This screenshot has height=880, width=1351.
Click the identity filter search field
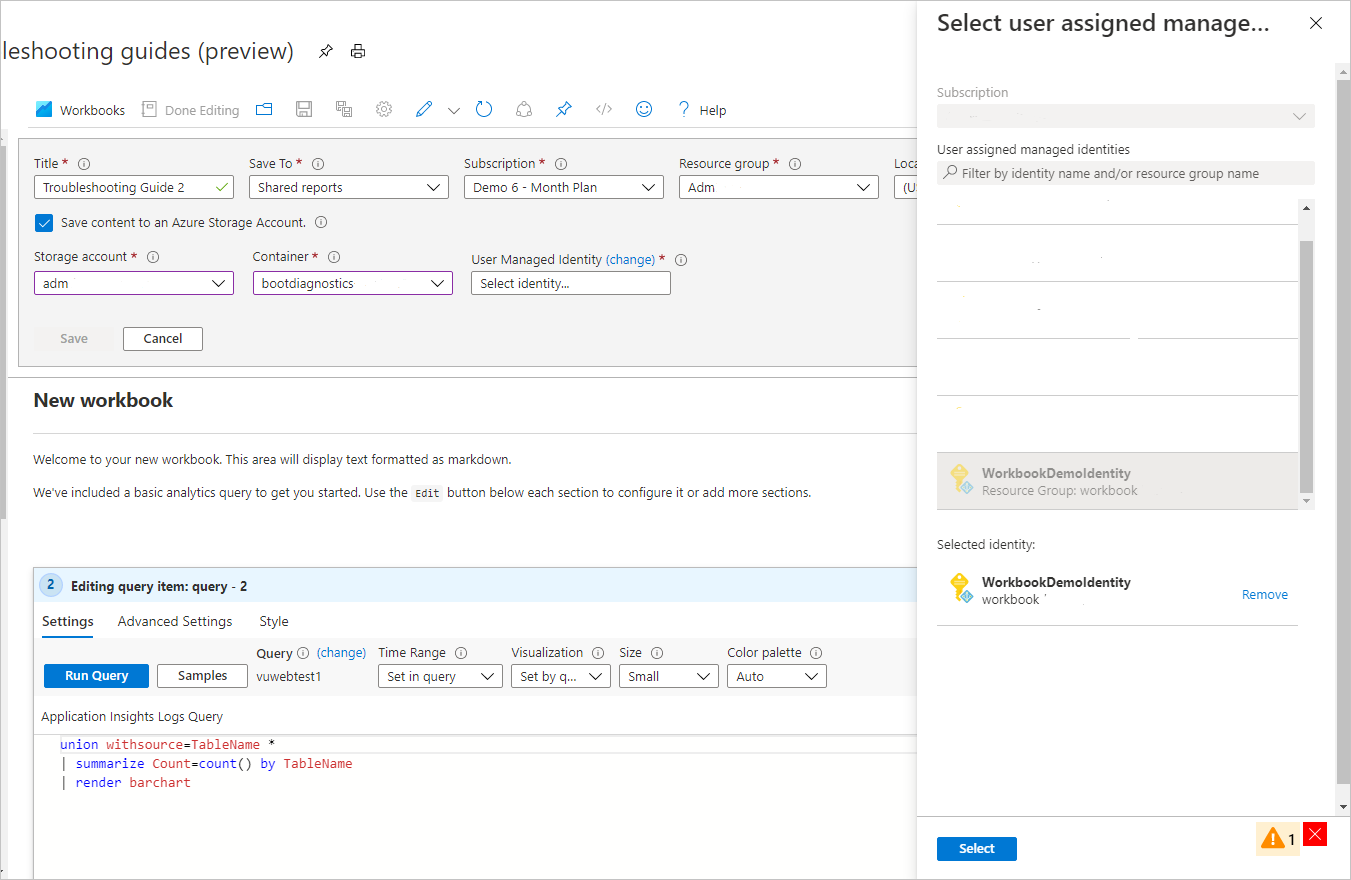1125,174
